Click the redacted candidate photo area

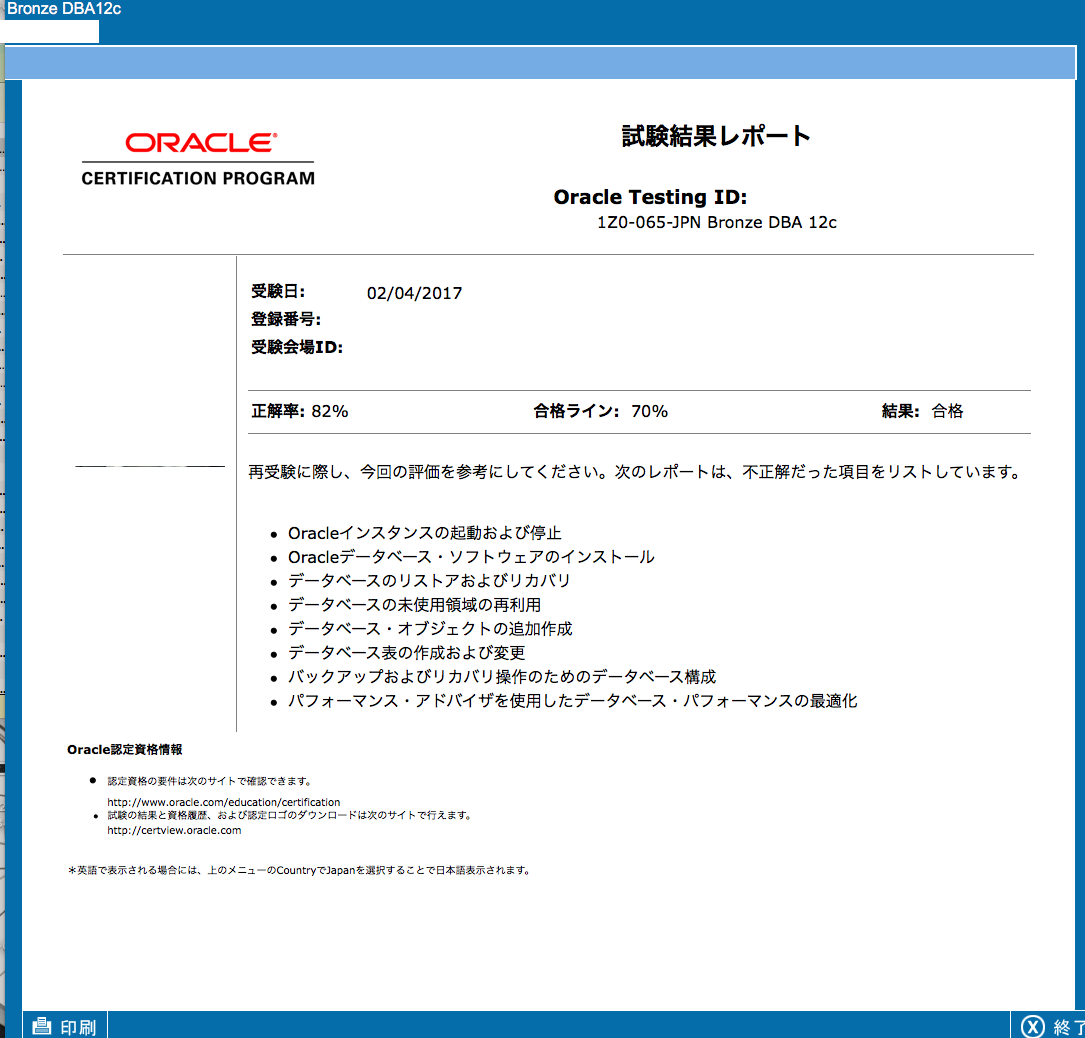[146, 366]
